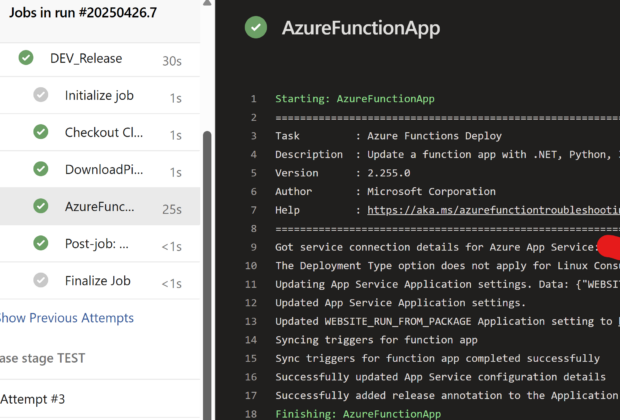Click log line number 9

tap(253, 247)
